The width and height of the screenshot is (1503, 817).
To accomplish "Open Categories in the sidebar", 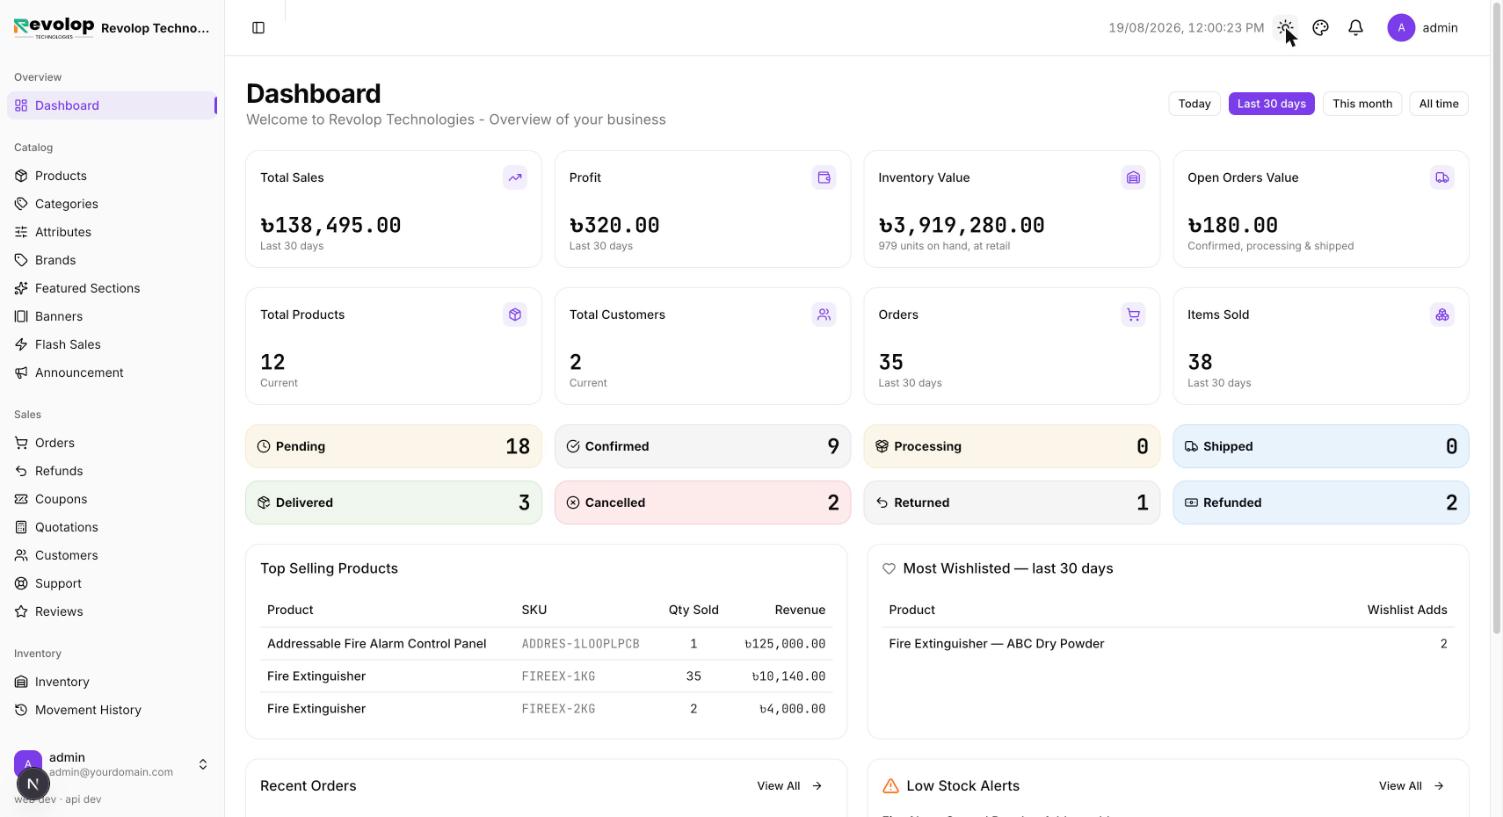I will click(112, 204).
